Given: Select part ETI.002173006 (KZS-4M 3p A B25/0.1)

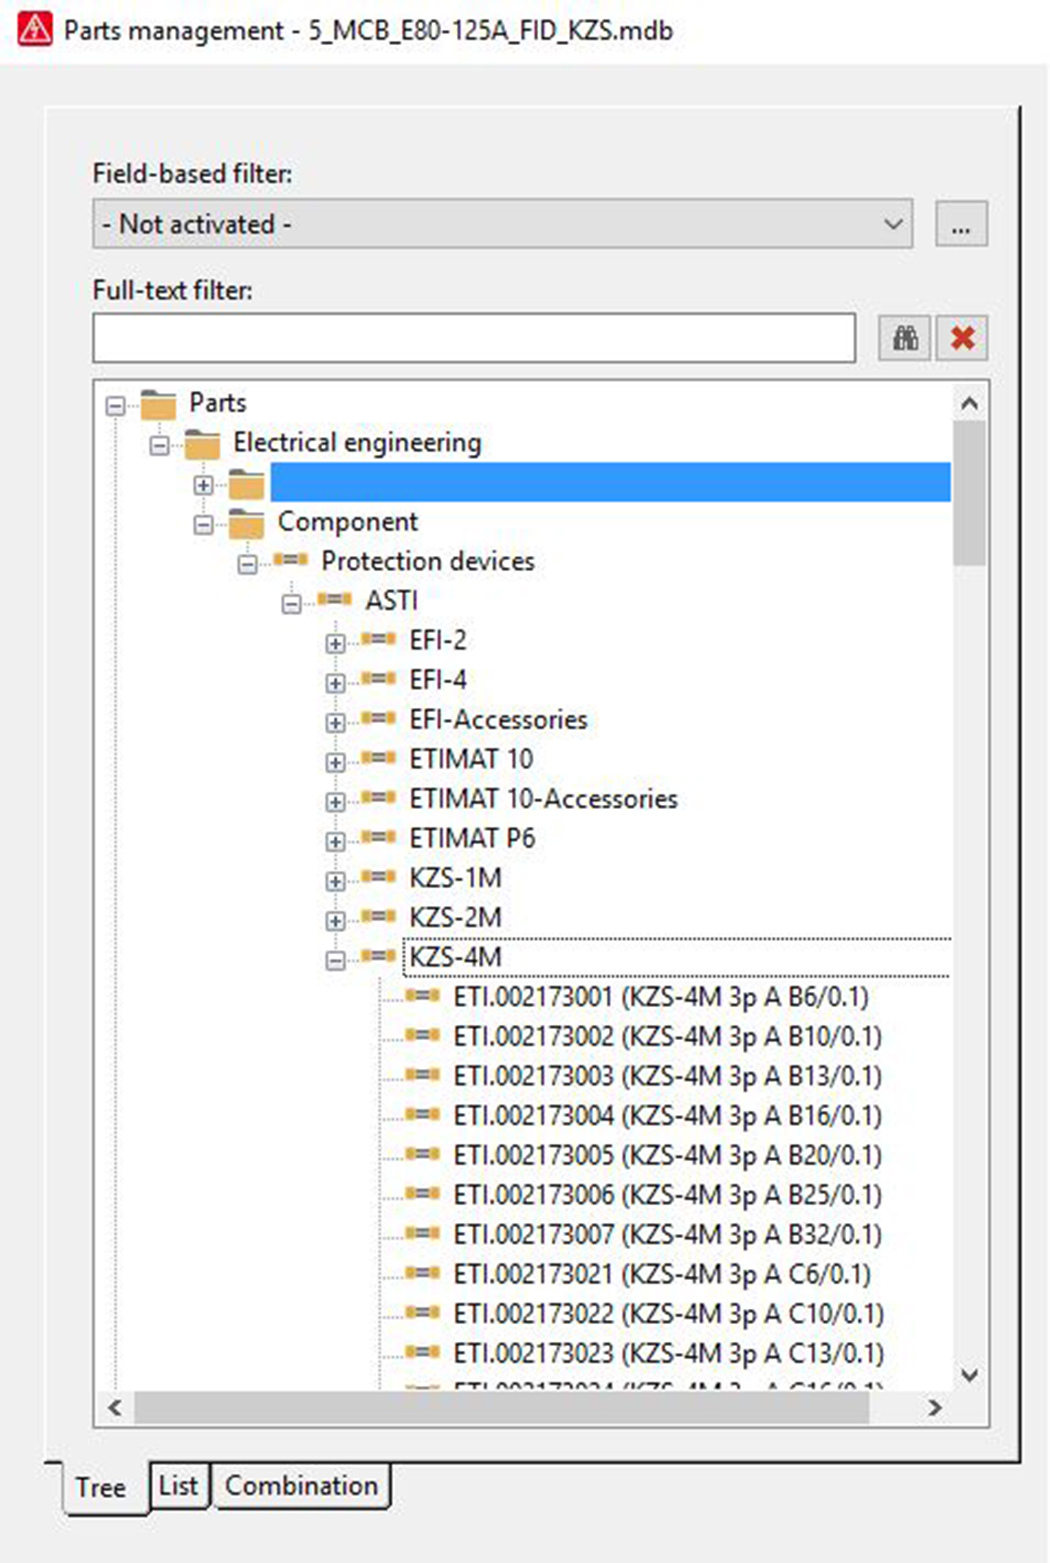Looking at the screenshot, I should [x=668, y=1195].
